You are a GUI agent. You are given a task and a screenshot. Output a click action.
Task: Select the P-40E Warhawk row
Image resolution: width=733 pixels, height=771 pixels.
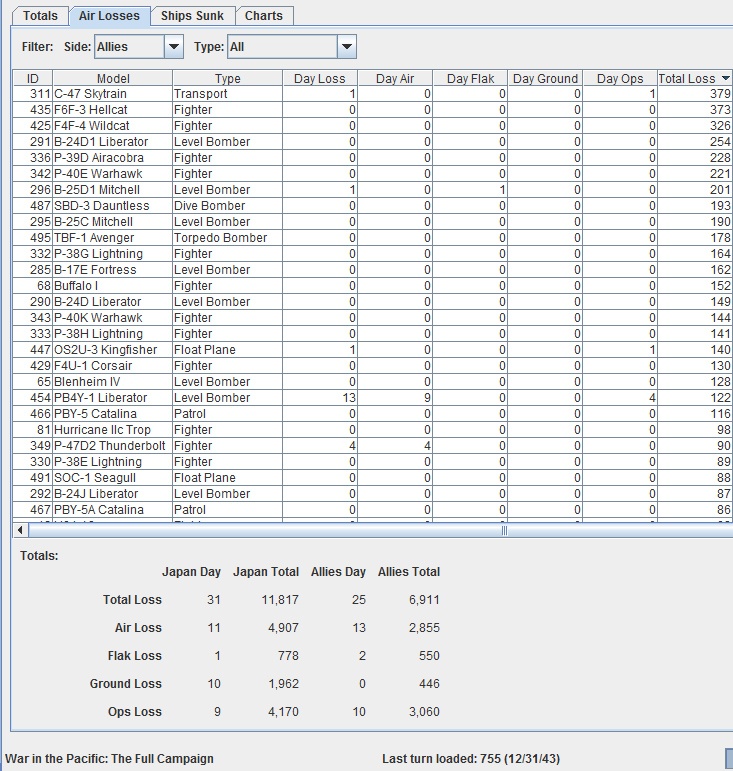coord(373,174)
